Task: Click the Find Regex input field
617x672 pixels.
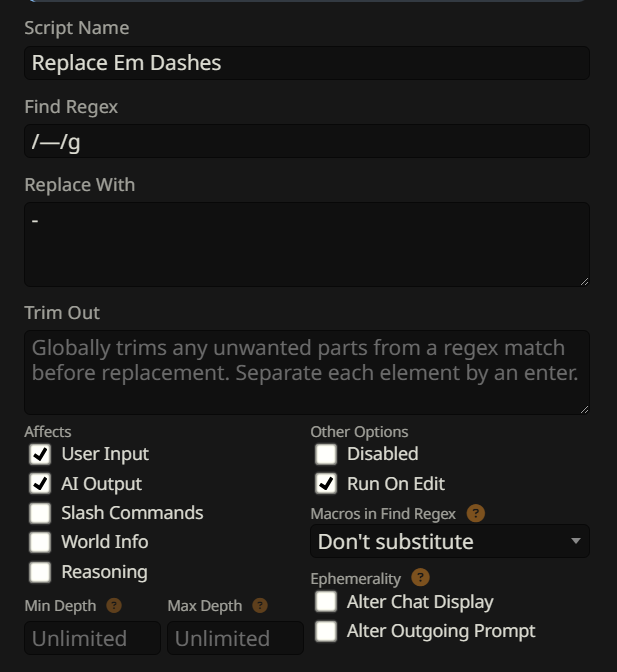Action: 306,141
